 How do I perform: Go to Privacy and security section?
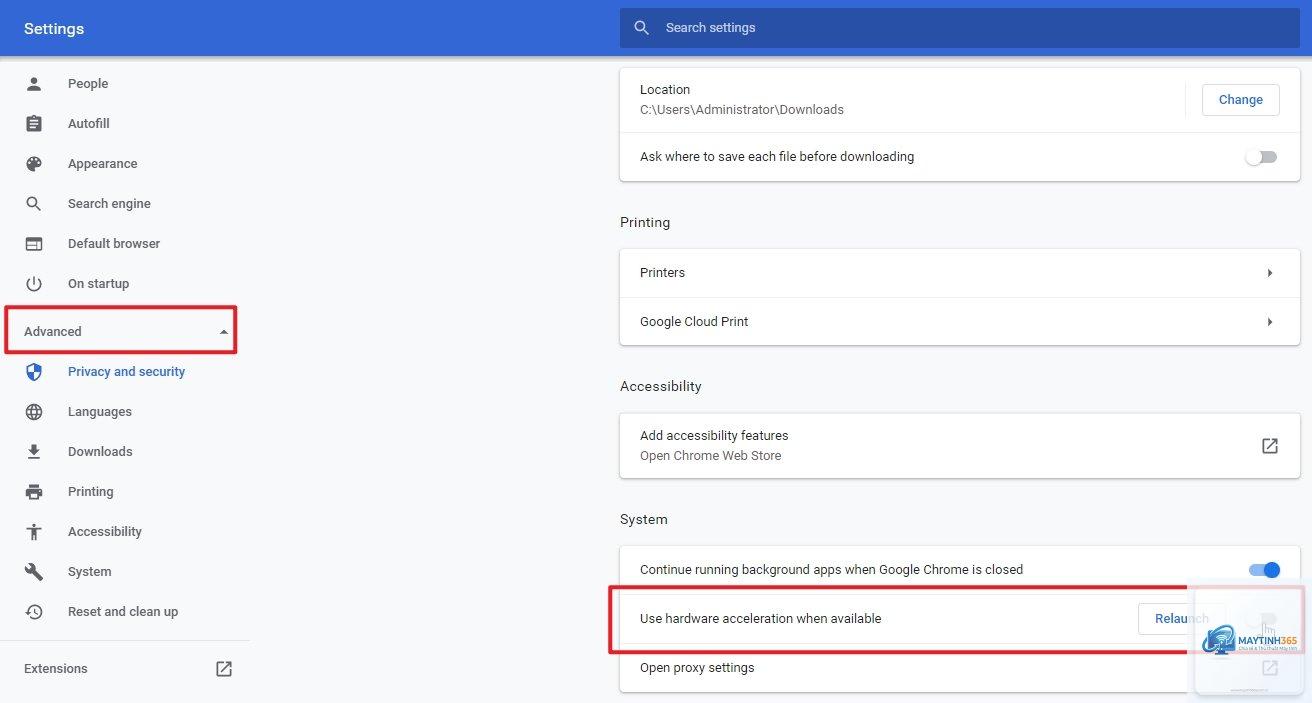point(125,372)
